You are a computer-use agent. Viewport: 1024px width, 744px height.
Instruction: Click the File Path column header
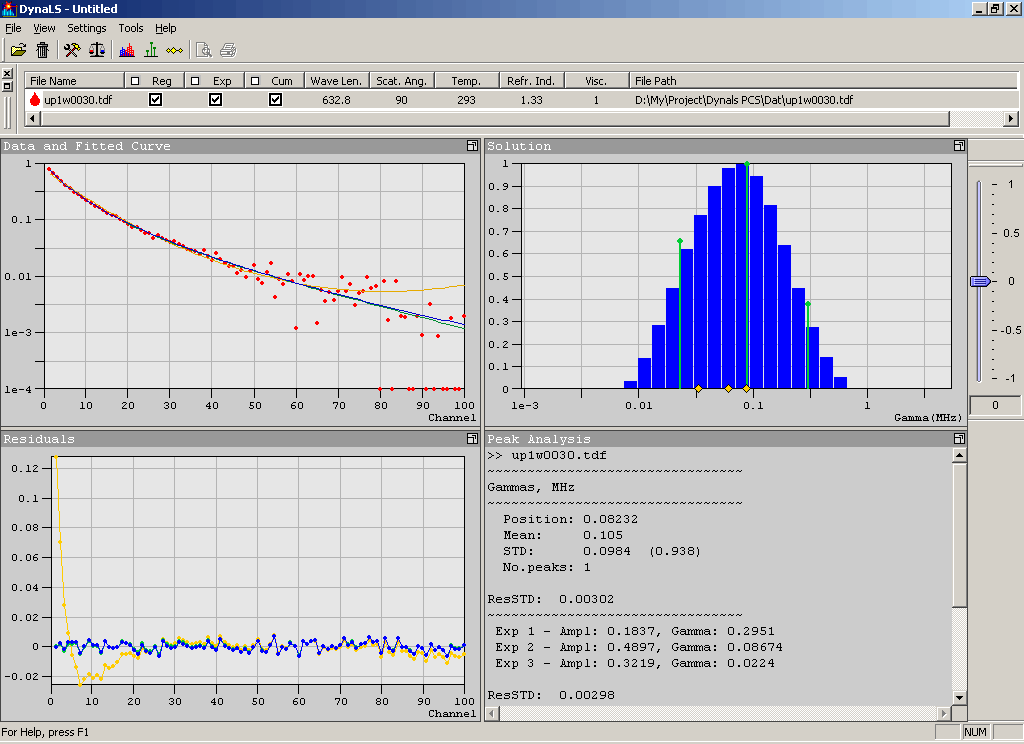tap(655, 81)
